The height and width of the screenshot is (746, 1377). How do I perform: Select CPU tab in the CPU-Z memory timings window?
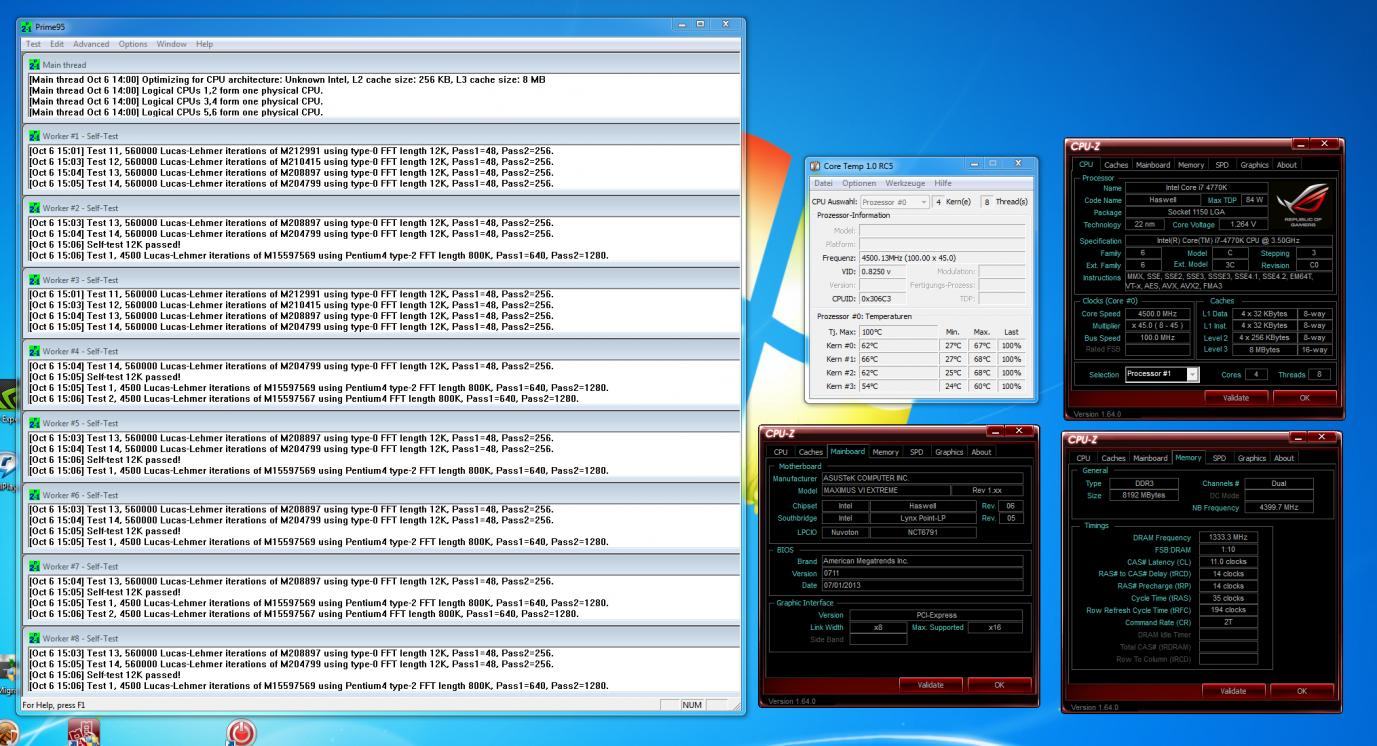coord(1085,458)
